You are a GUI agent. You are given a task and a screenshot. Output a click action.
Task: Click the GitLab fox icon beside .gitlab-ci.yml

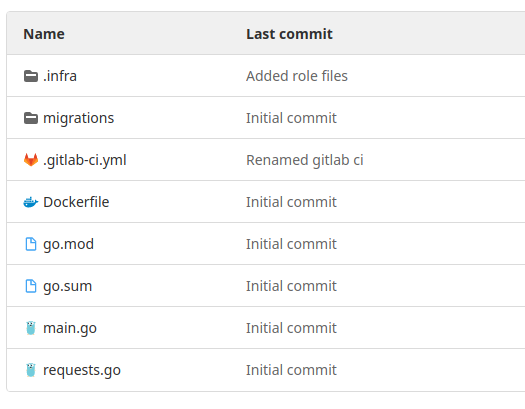point(31,160)
